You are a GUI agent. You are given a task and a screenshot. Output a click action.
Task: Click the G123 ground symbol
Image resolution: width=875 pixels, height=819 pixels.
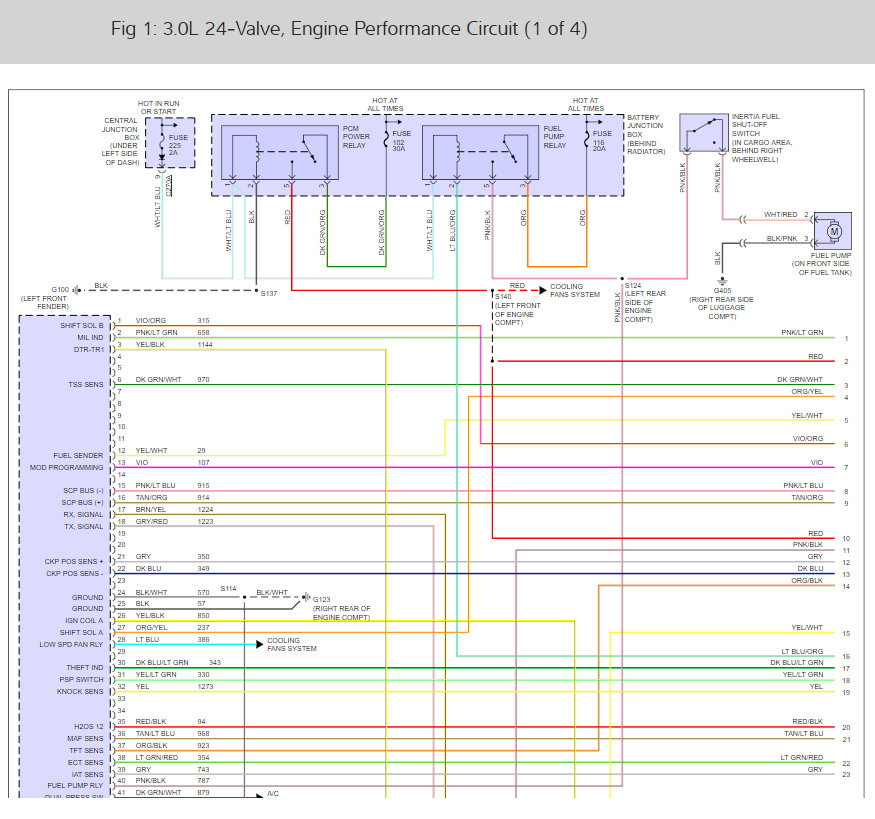click(306, 597)
